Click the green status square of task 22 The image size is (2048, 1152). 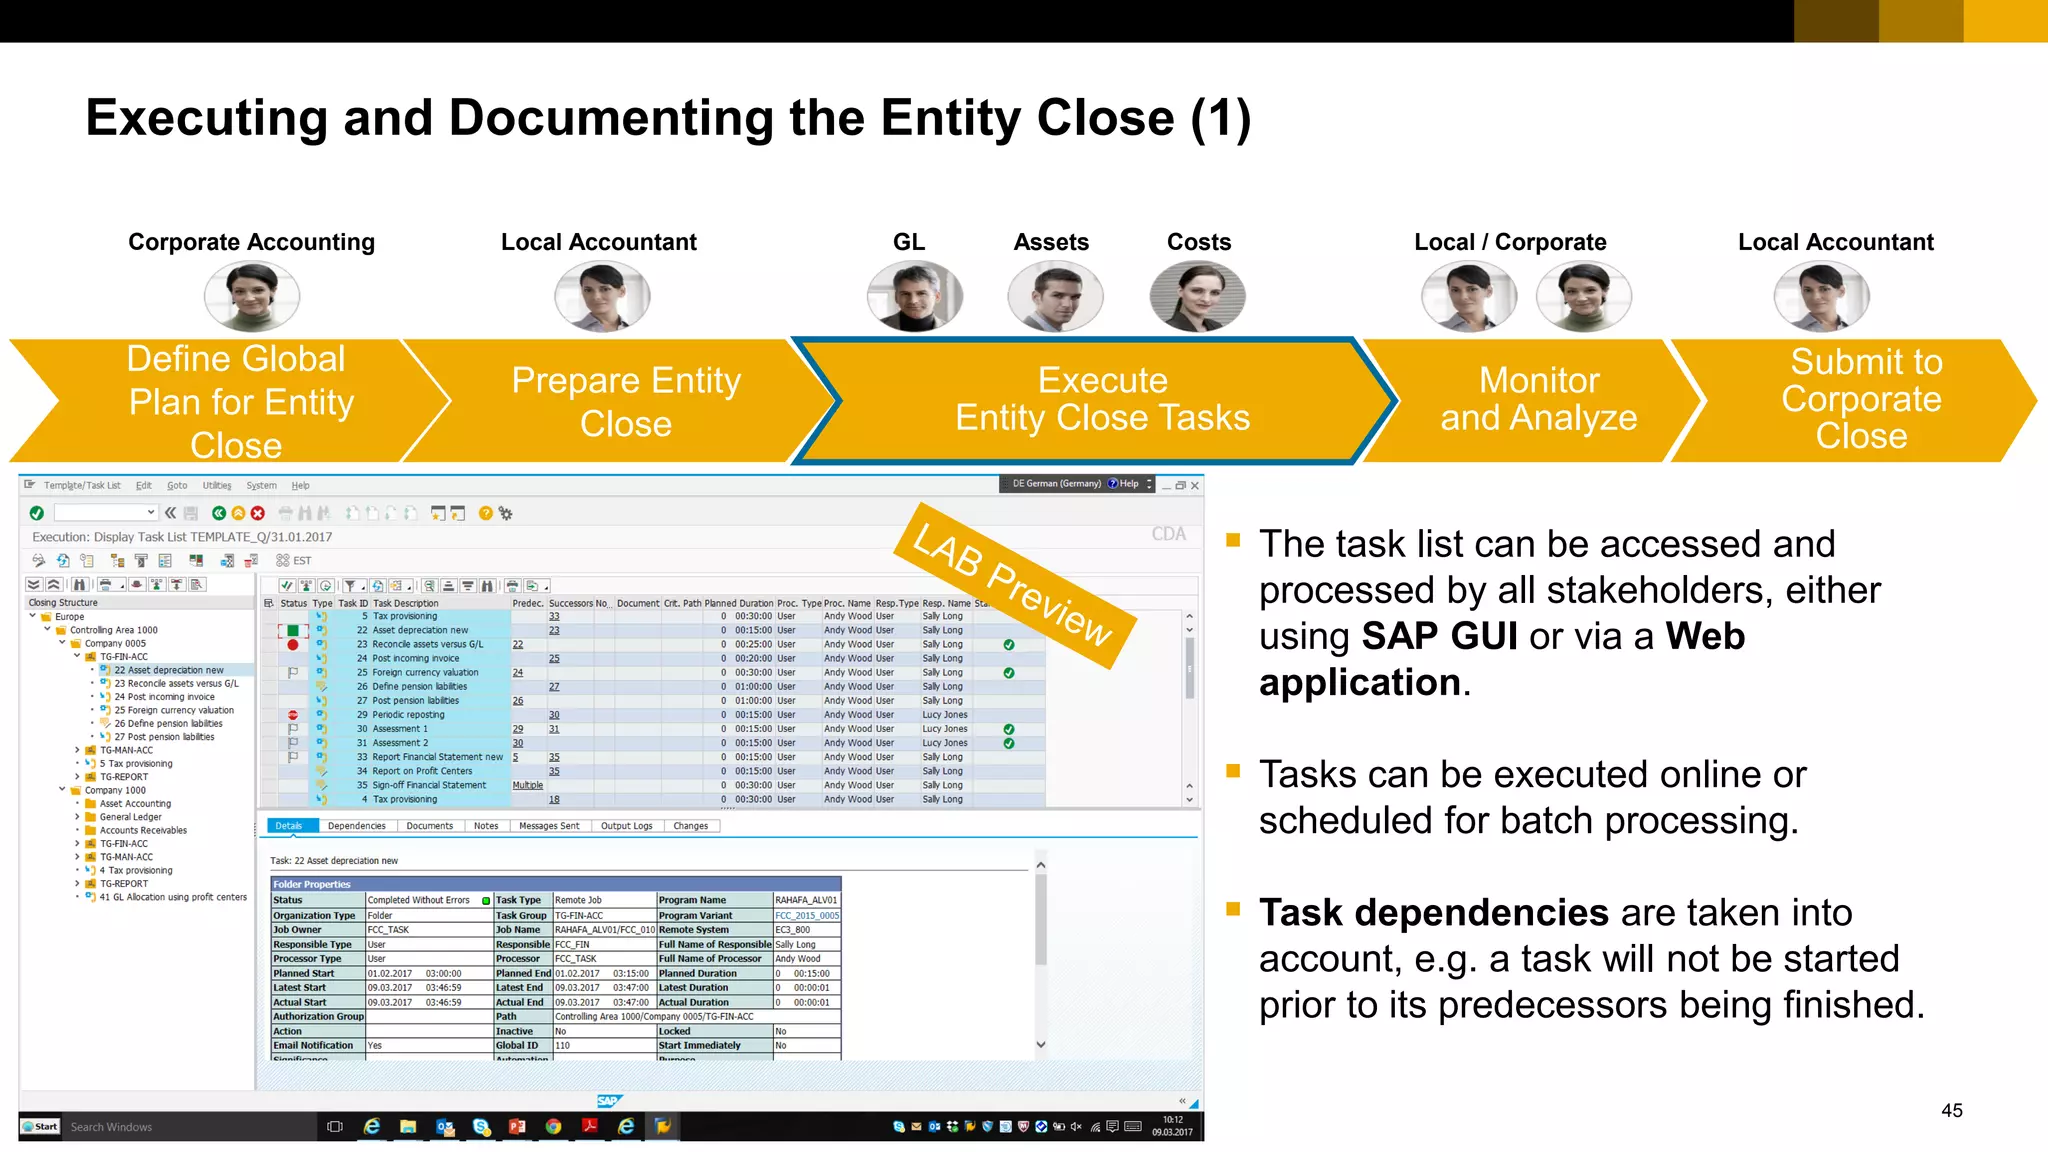(x=293, y=630)
